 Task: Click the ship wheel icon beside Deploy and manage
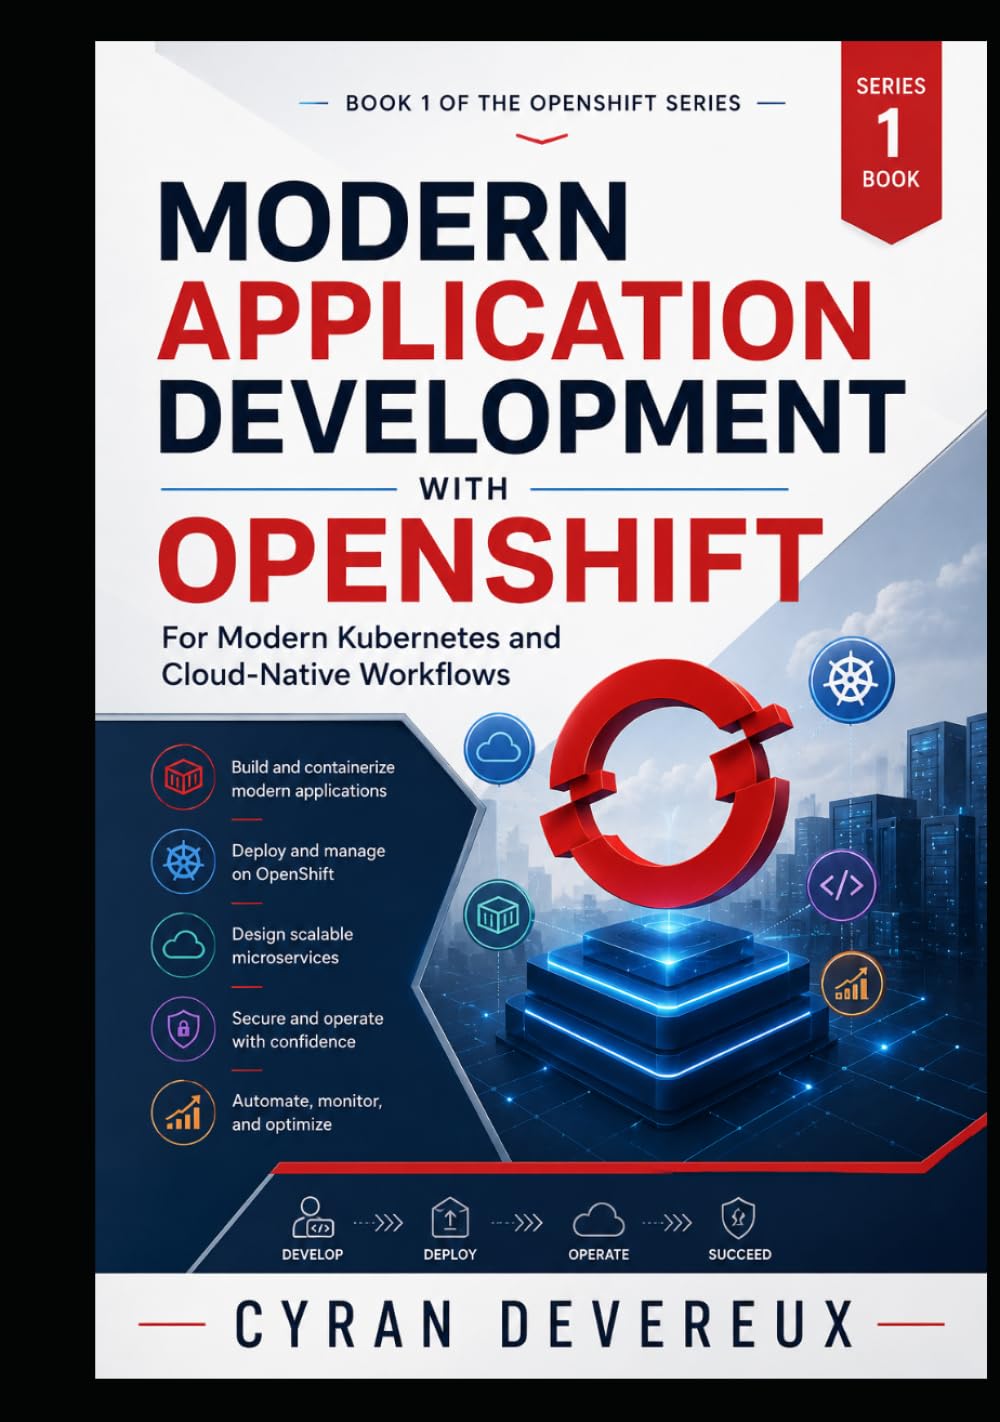[183, 860]
